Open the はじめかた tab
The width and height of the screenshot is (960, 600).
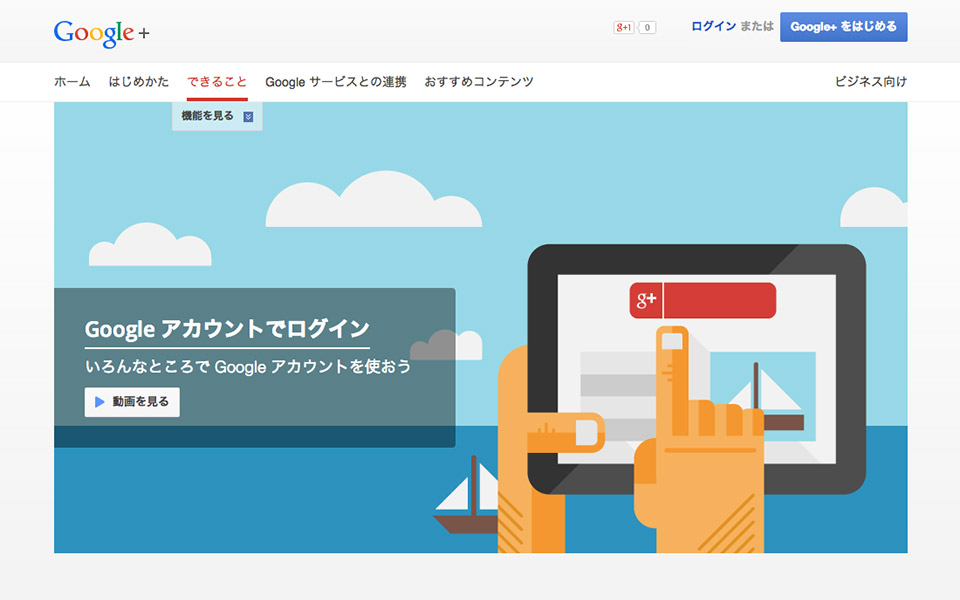pos(138,81)
